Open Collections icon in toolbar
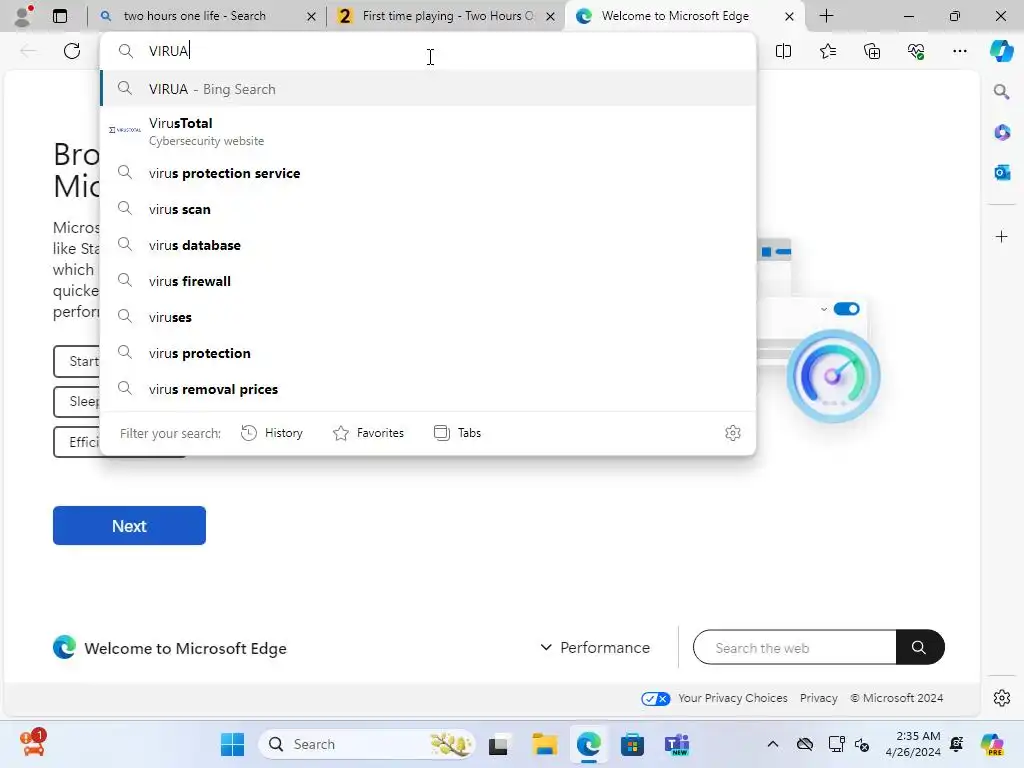Screen dimensions: 1024x768 pyautogui.click(x=872, y=51)
